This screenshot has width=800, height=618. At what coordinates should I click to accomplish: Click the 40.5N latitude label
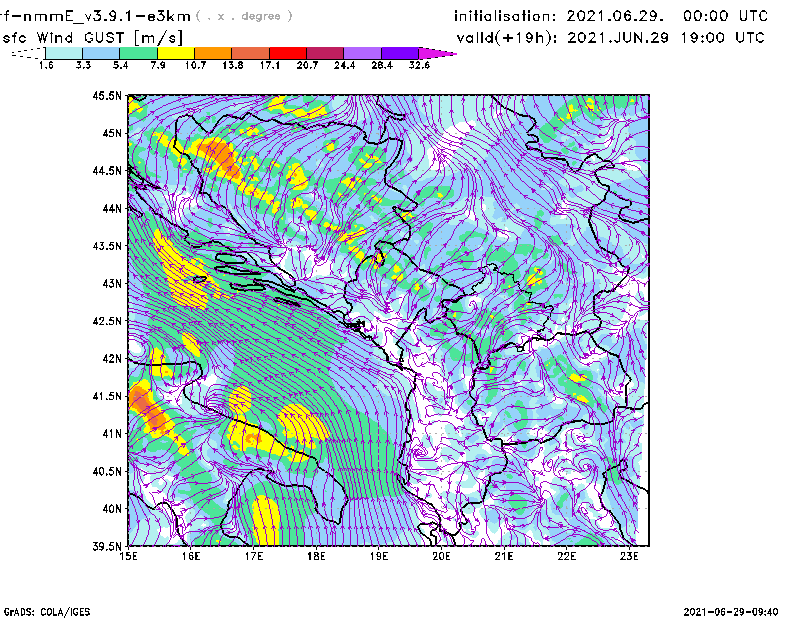coord(107,471)
